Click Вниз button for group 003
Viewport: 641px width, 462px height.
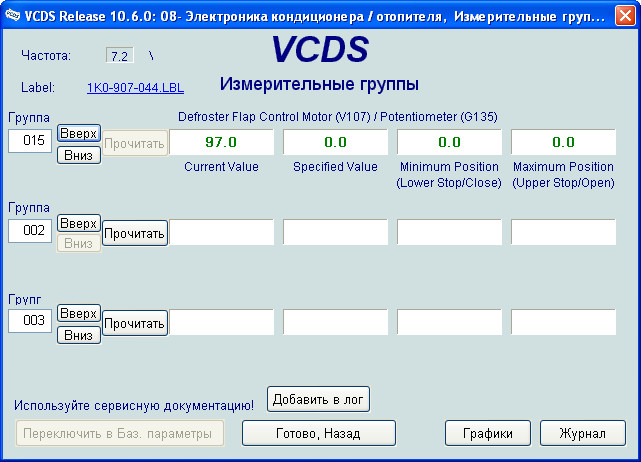79,335
